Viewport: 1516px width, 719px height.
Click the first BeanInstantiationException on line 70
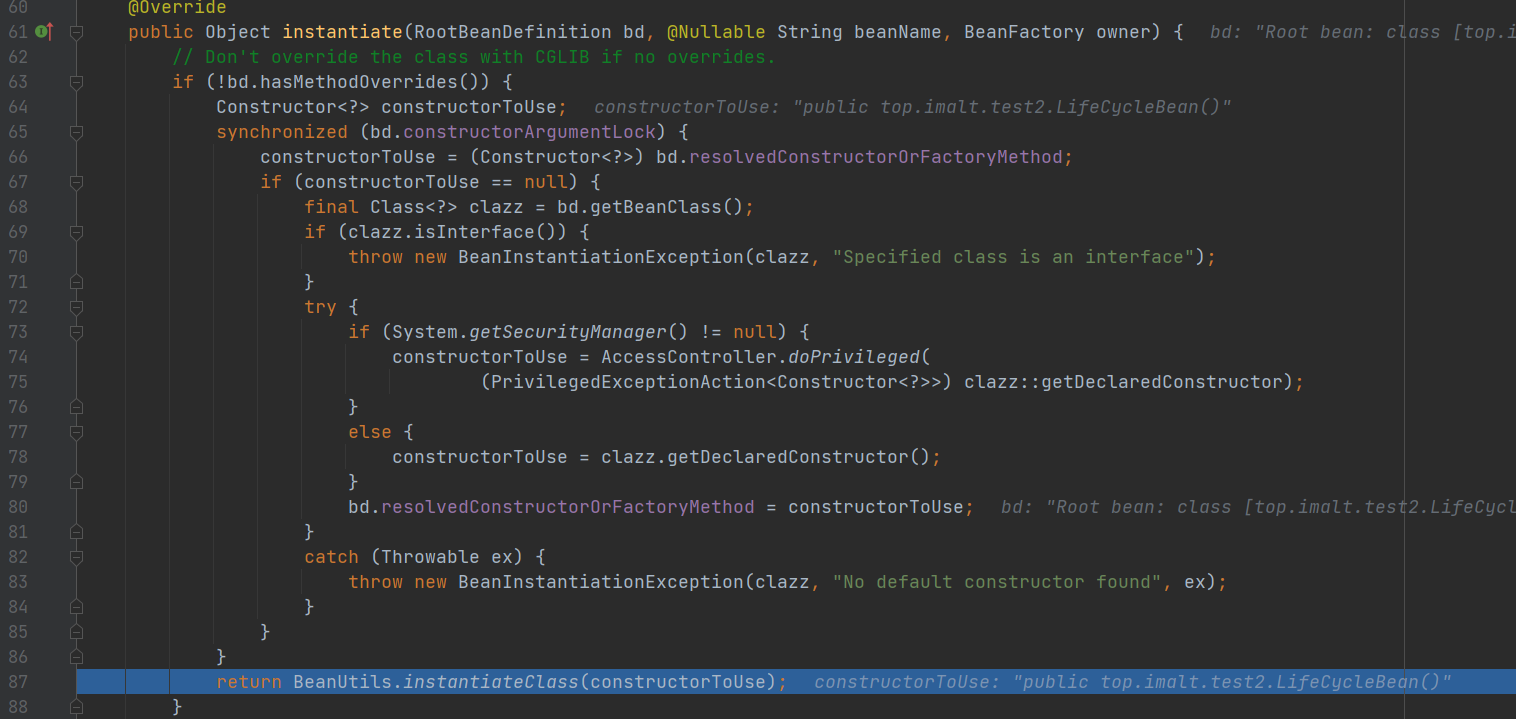click(x=600, y=257)
